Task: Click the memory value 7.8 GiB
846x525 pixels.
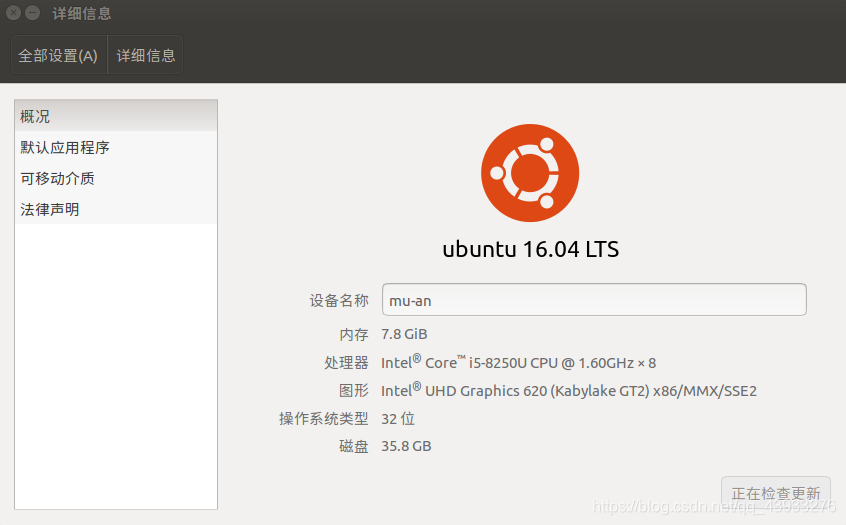Action: [404, 335]
